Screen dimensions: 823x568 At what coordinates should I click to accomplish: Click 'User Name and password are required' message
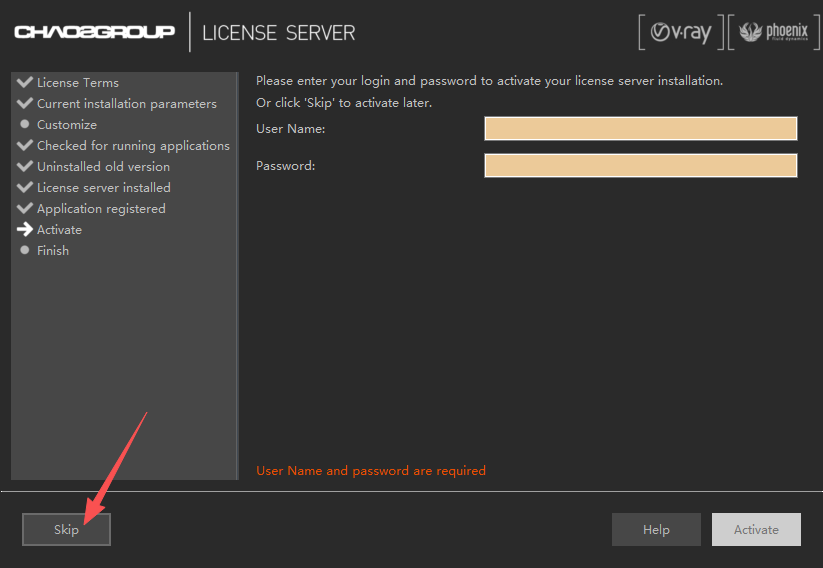click(371, 470)
